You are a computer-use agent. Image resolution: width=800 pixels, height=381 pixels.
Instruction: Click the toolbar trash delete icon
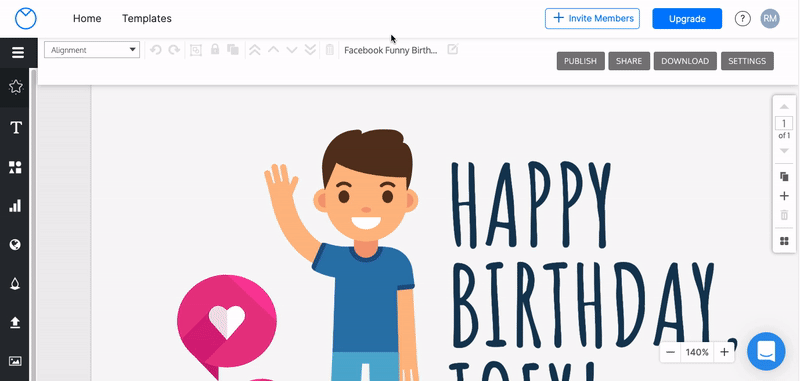click(330, 50)
